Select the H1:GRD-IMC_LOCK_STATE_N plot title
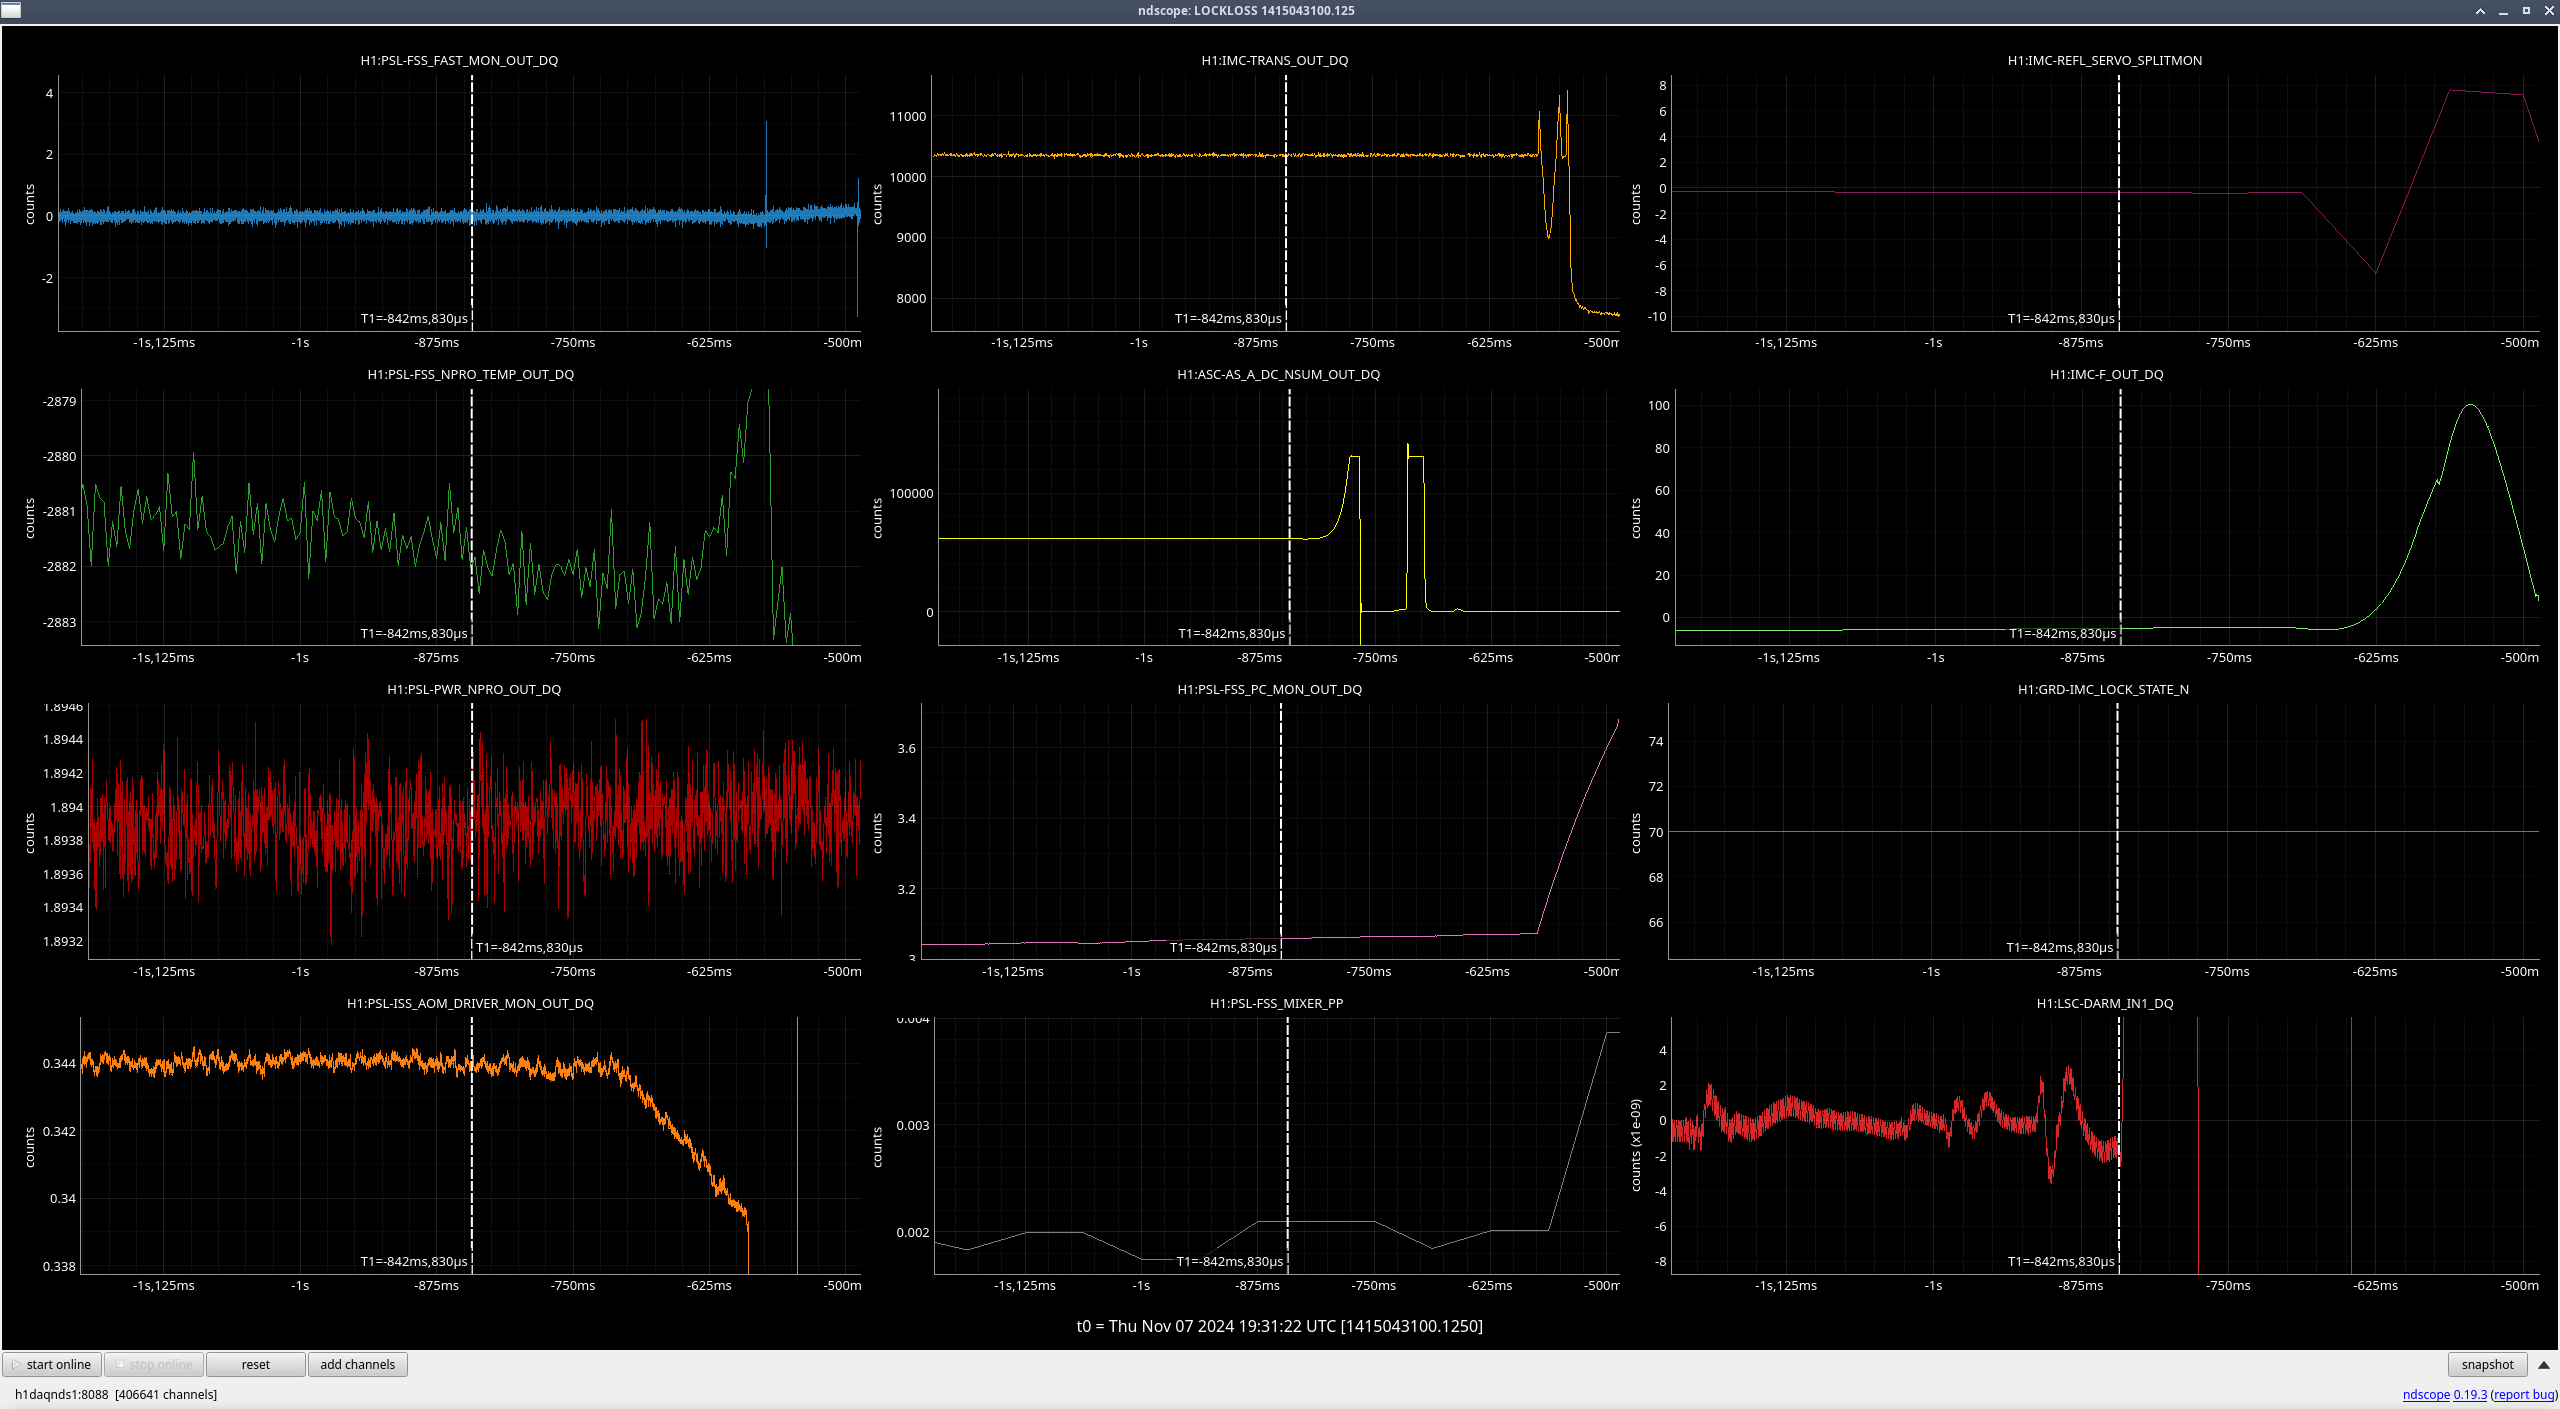The width and height of the screenshot is (2560, 1409). 2102,689
